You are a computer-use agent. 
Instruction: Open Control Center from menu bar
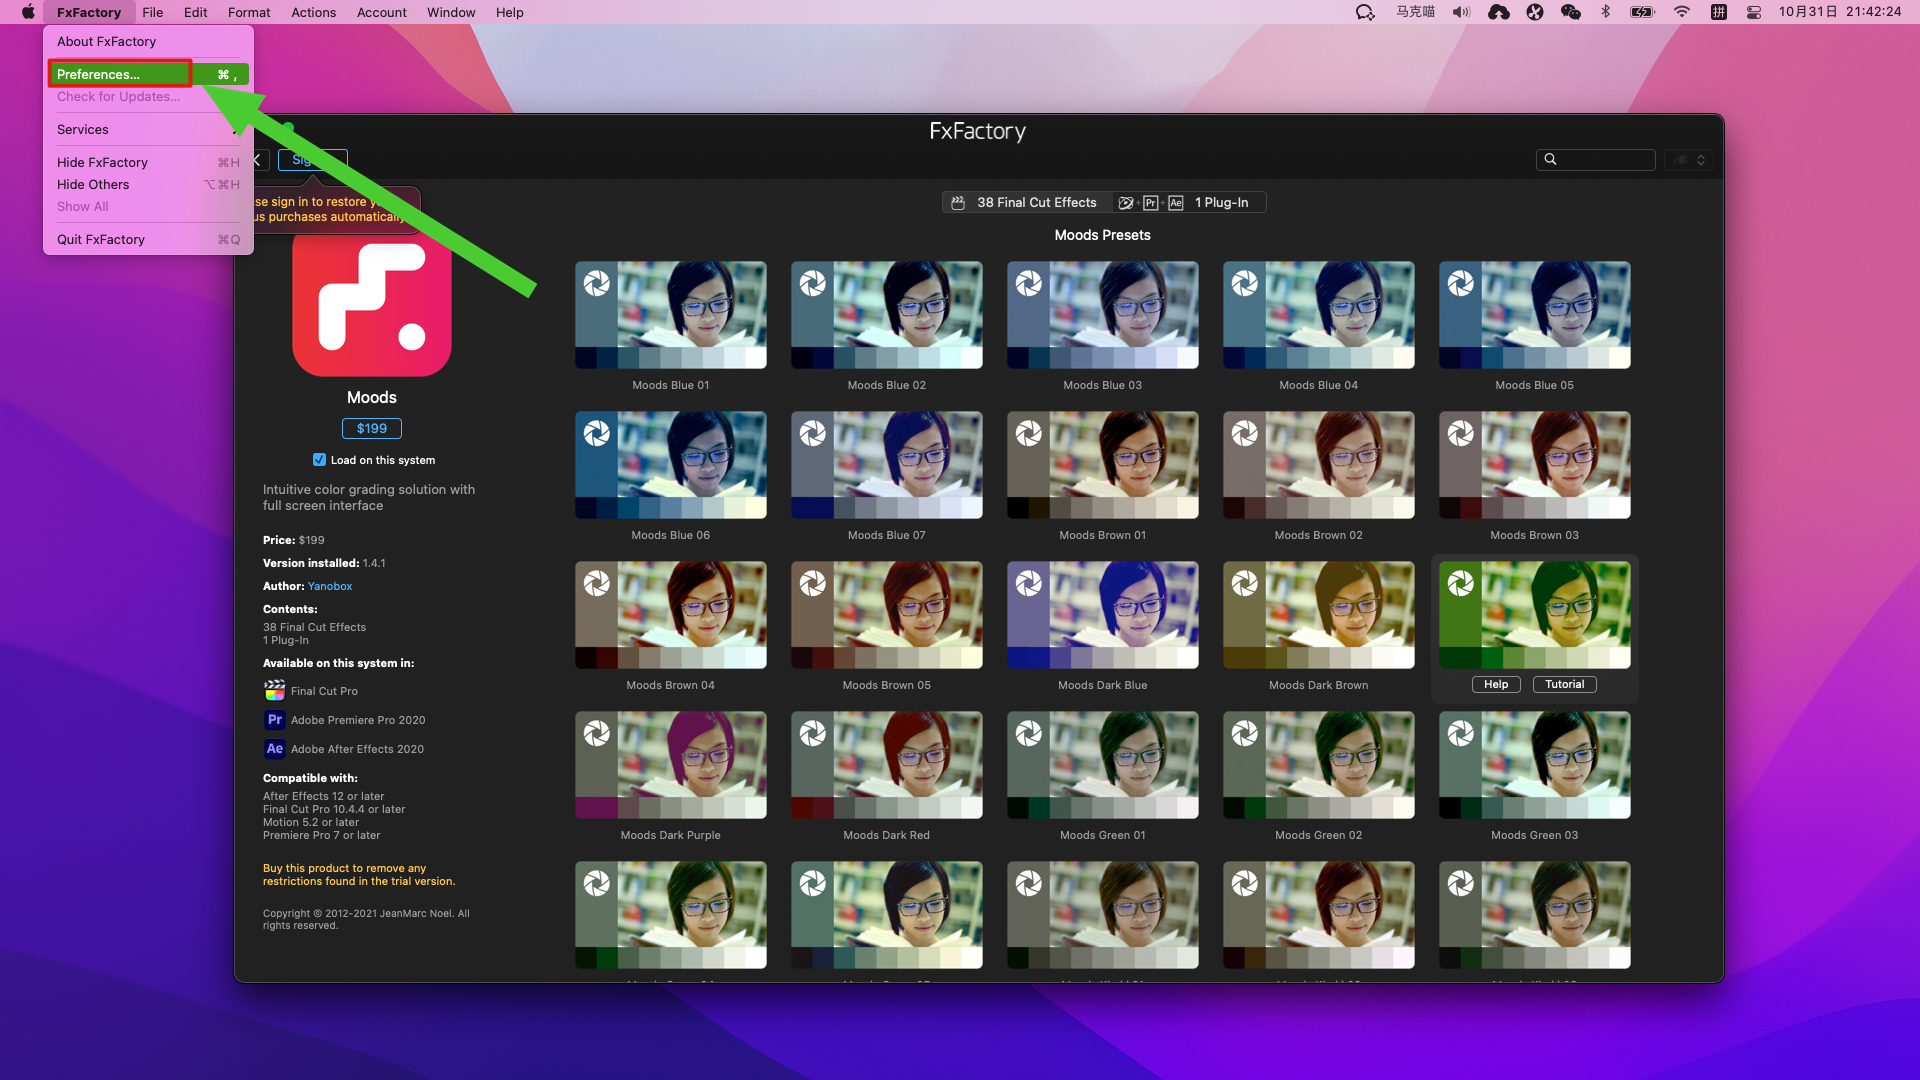click(1753, 12)
